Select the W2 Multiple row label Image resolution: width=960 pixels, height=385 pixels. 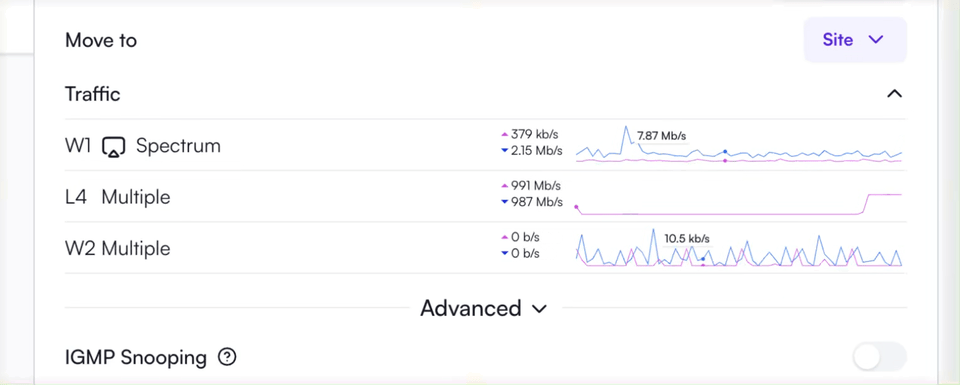point(118,249)
